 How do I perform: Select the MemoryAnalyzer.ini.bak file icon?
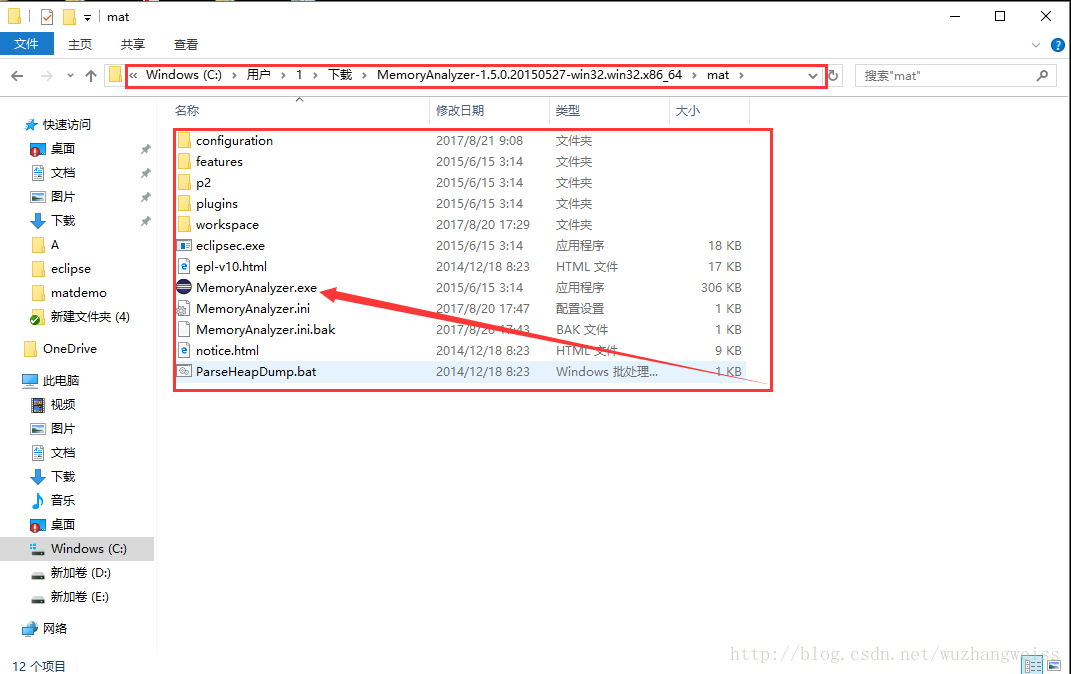click(183, 330)
